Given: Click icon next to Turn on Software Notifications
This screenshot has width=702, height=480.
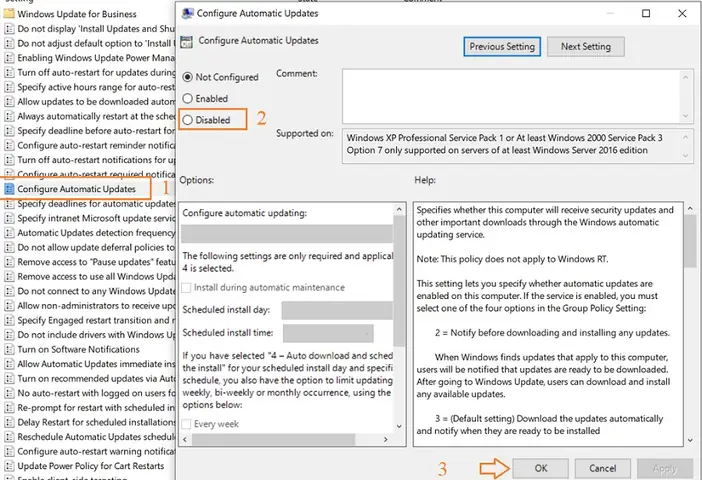Looking at the screenshot, I should (x=9, y=349).
